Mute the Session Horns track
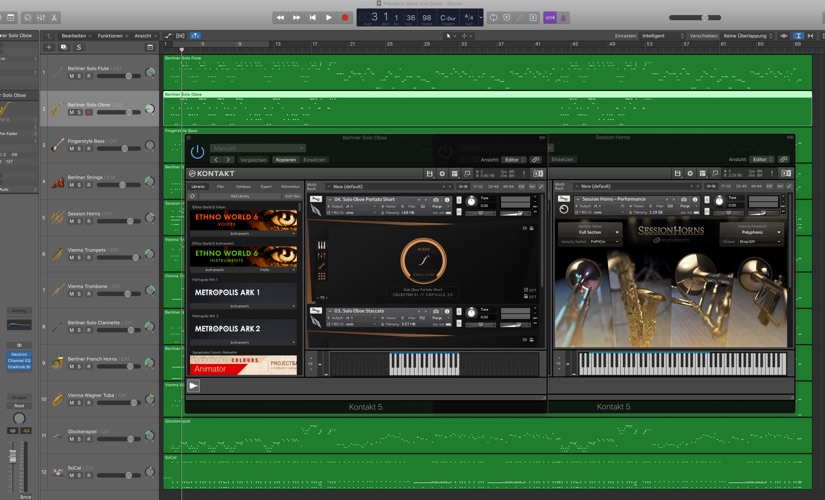This screenshot has width=825, height=500. (x=72, y=221)
